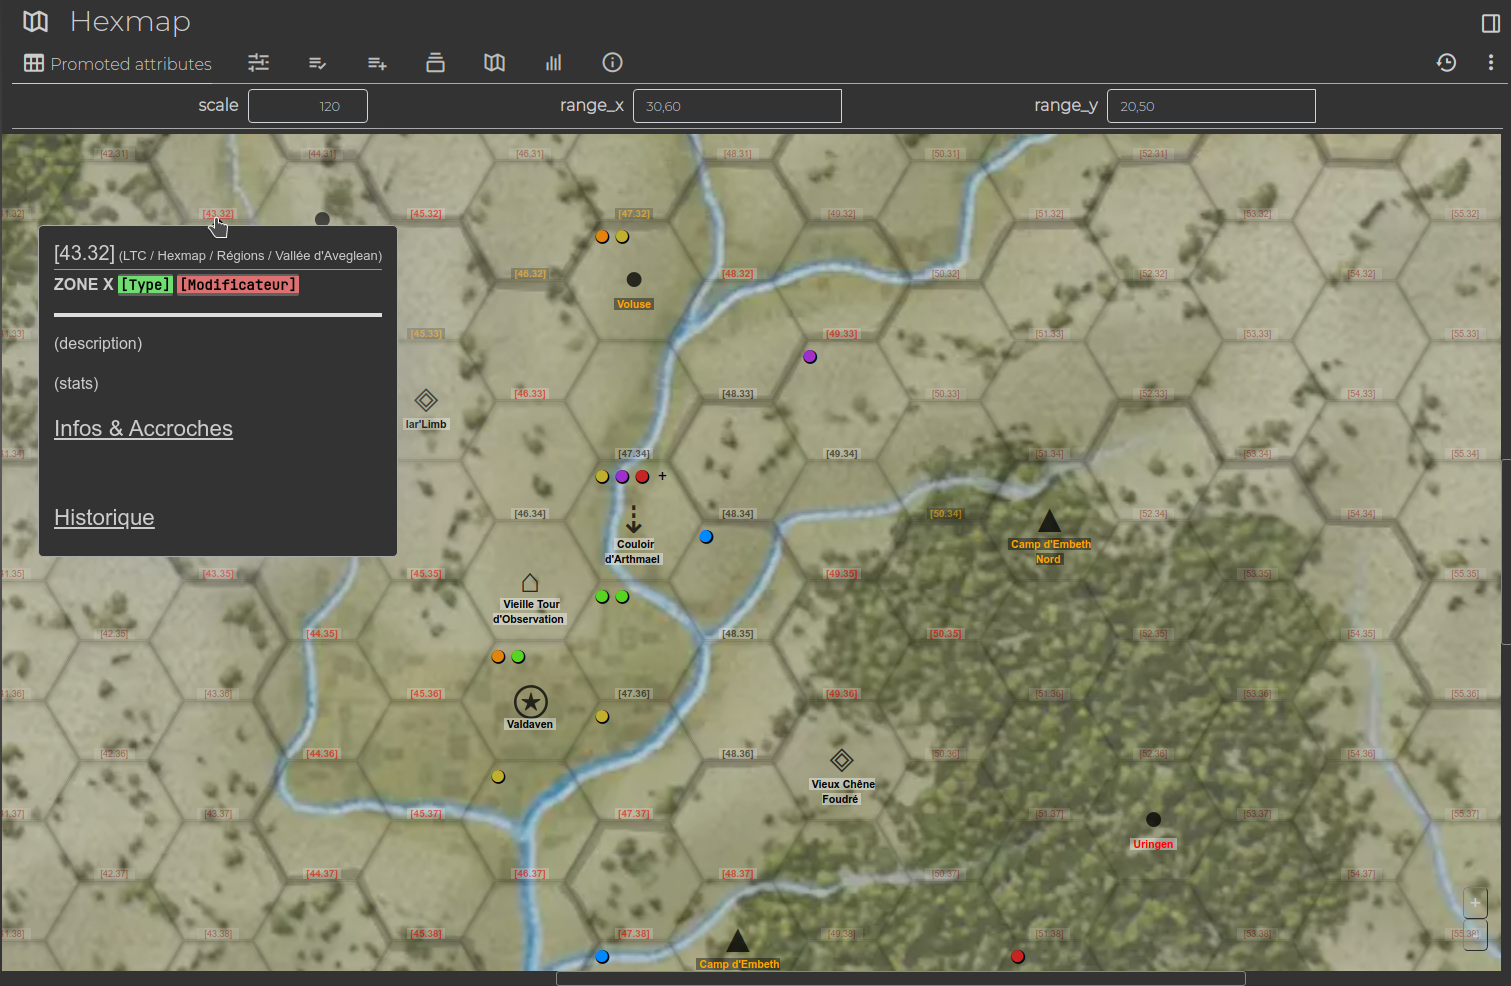Click the Camp d'Embeth Nord triangle marker
Screen dimensions: 1511x986
(x=1049, y=521)
